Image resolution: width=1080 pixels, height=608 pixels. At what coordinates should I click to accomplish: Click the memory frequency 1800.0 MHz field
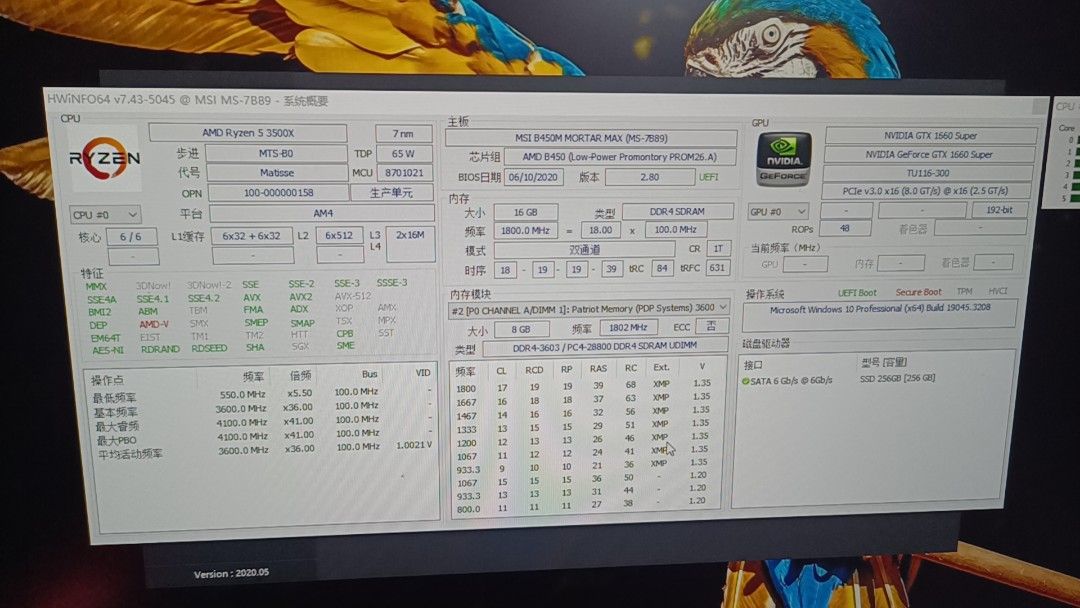tap(526, 231)
